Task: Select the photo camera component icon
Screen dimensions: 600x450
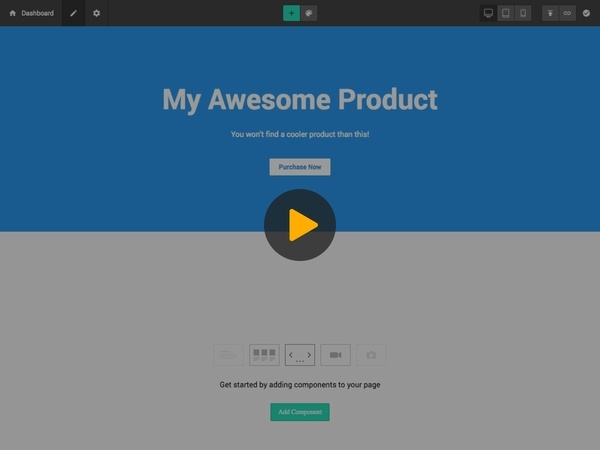Action: [x=371, y=355]
